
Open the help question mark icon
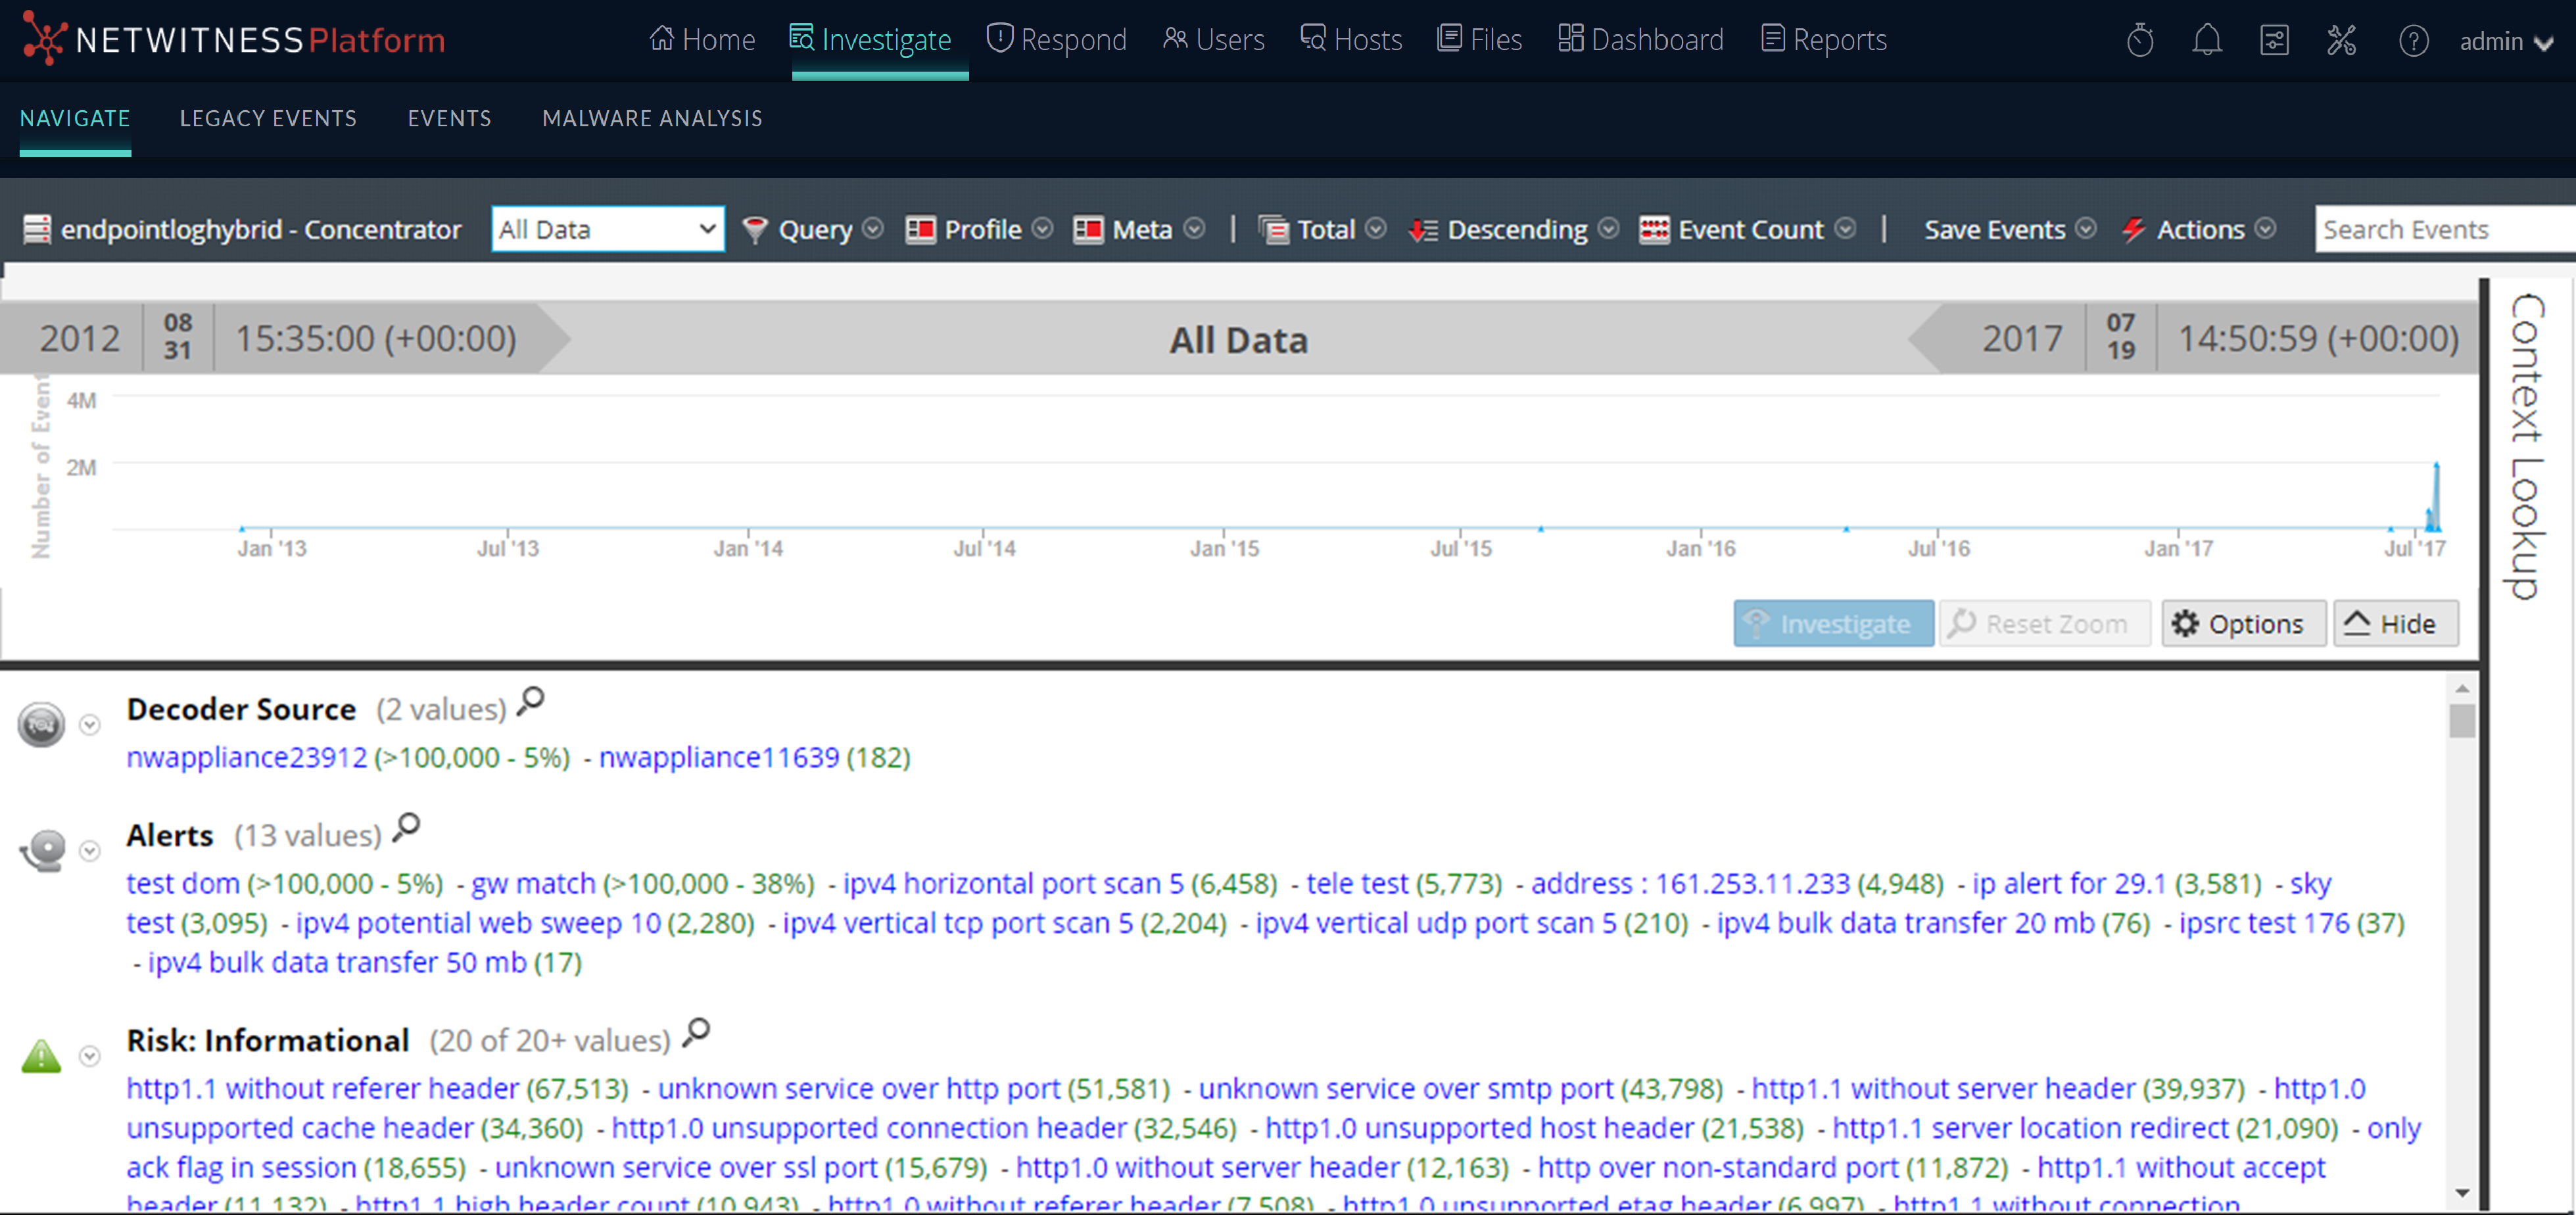tap(2413, 41)
